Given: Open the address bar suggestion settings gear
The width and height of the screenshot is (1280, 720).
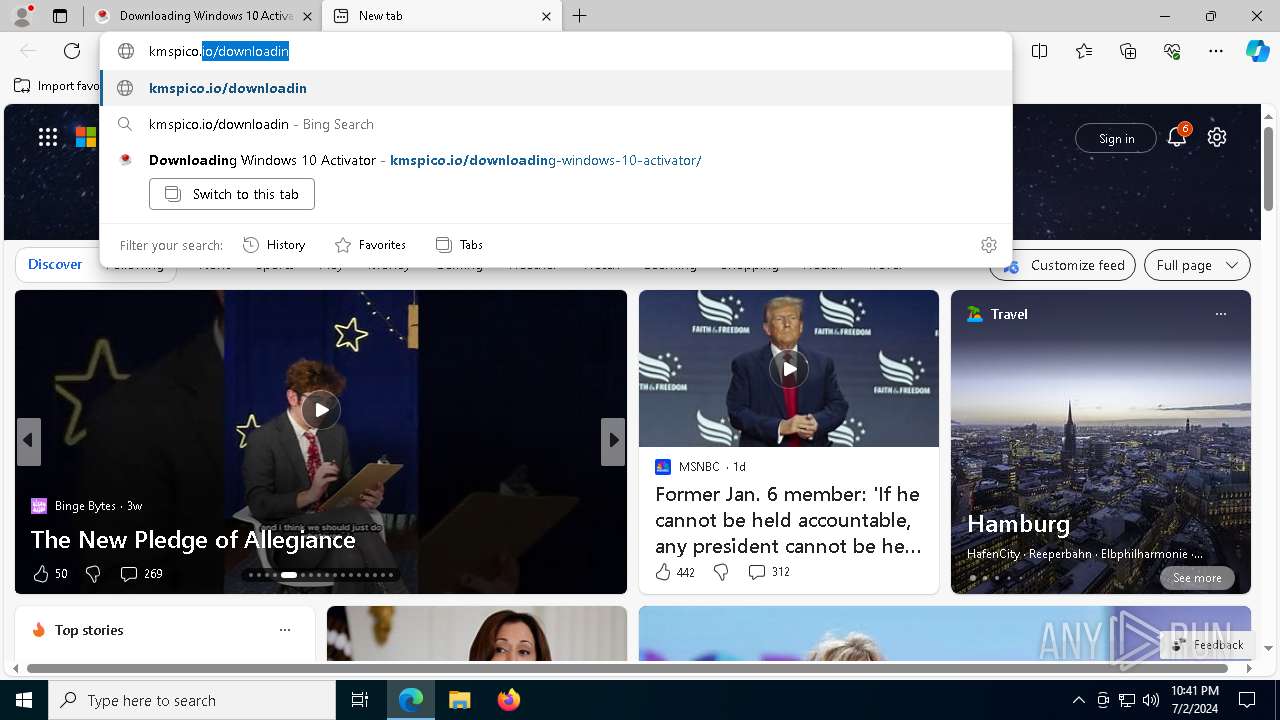Looking at the screenshot, I should (x=989, y=245).
